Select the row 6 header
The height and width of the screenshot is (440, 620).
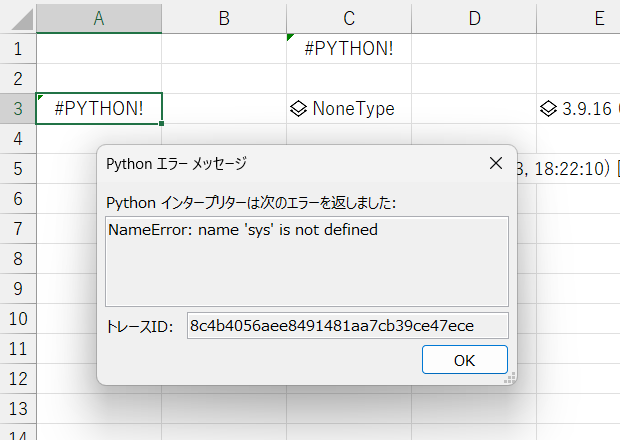click(18, 199)
